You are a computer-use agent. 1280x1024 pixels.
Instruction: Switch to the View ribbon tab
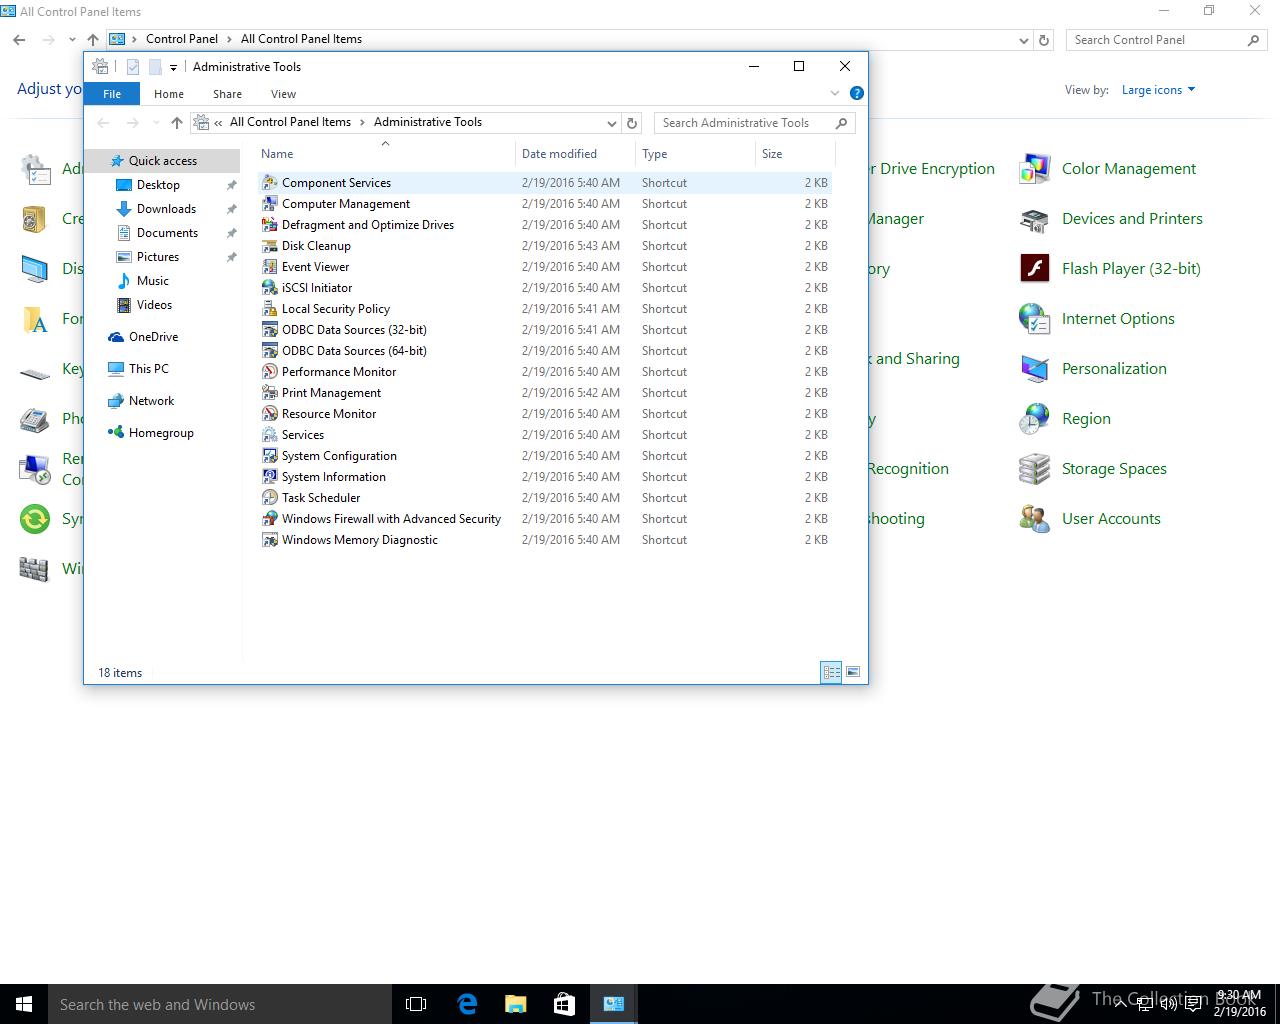coord(283,94)
